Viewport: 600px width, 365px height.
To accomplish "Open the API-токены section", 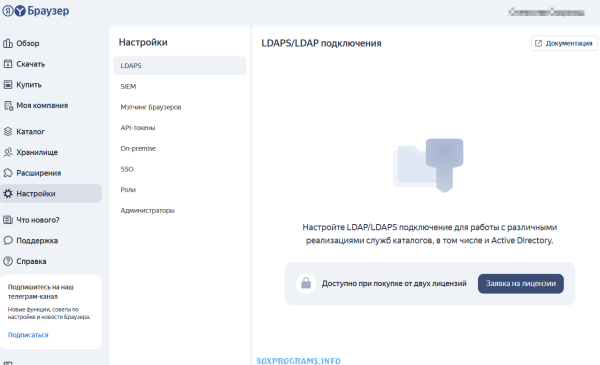I will tap(179, 128).
